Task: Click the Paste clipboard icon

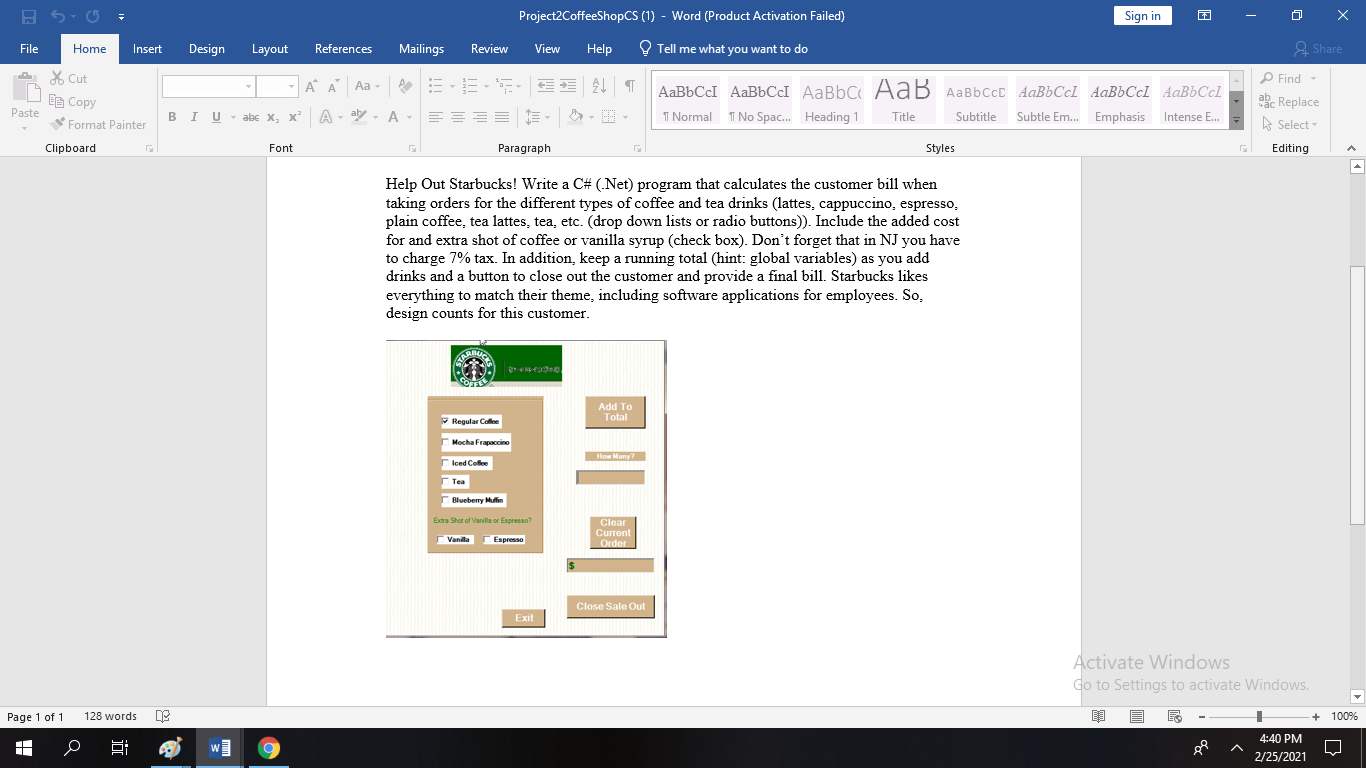Action: pyautogui.click(x=25, y=90)
